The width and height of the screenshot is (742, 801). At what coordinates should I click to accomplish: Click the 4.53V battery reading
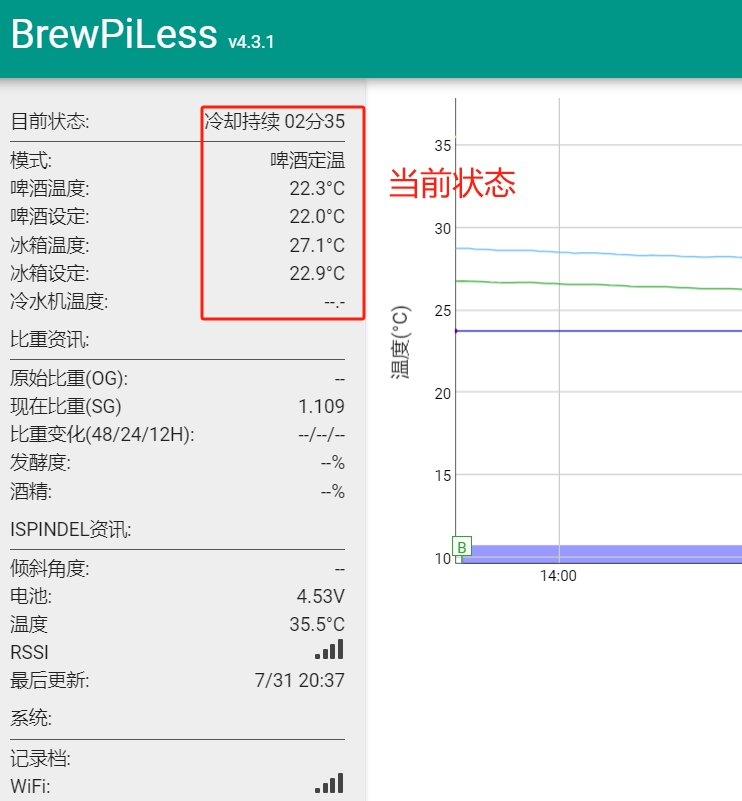320,597
